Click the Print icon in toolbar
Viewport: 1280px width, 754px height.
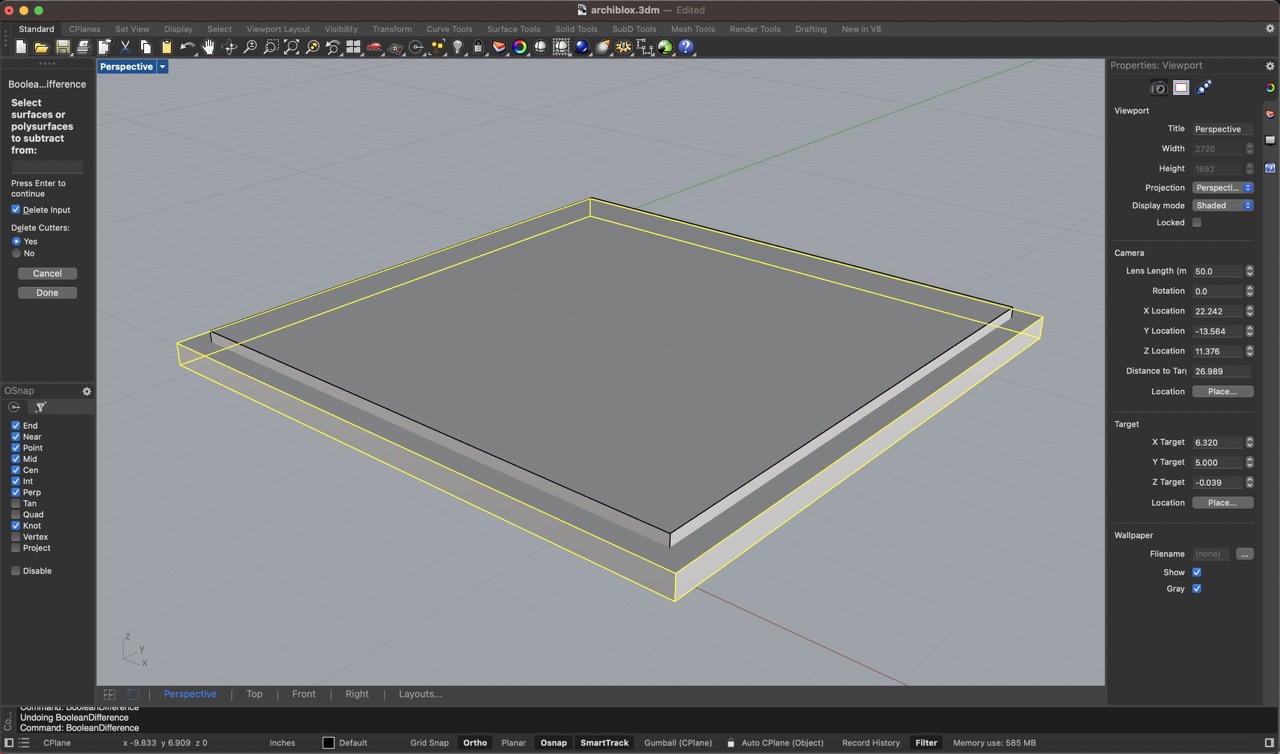click(83, 47)
